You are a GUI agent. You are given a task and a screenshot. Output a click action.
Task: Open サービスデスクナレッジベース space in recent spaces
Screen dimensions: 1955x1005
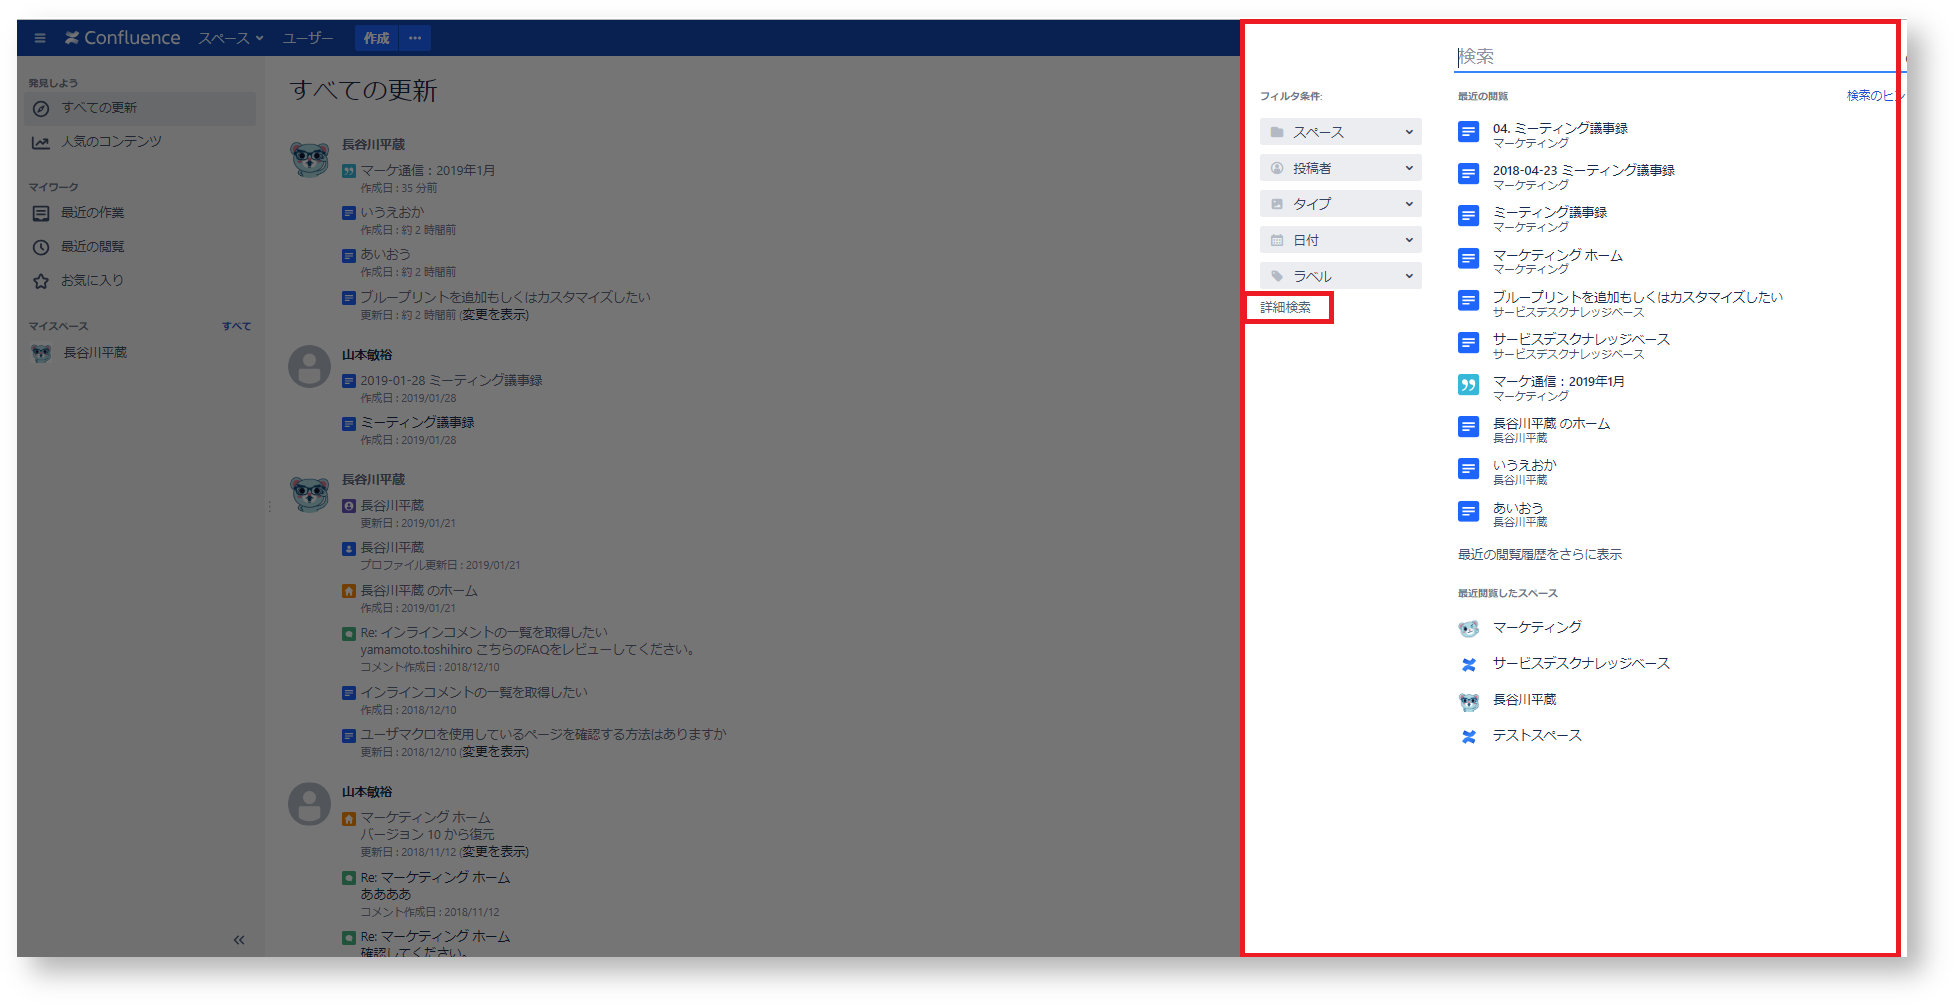[1580, 664]
